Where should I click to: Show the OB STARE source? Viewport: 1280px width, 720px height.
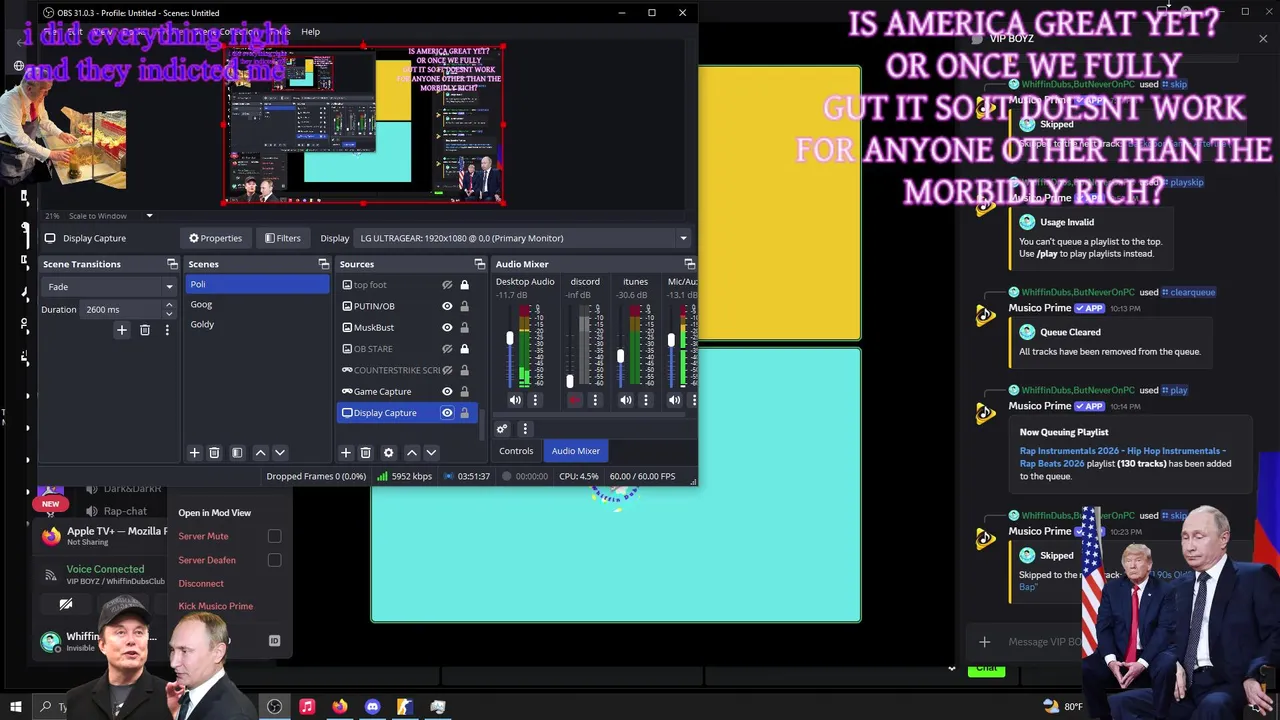click(x=447, y=349)
